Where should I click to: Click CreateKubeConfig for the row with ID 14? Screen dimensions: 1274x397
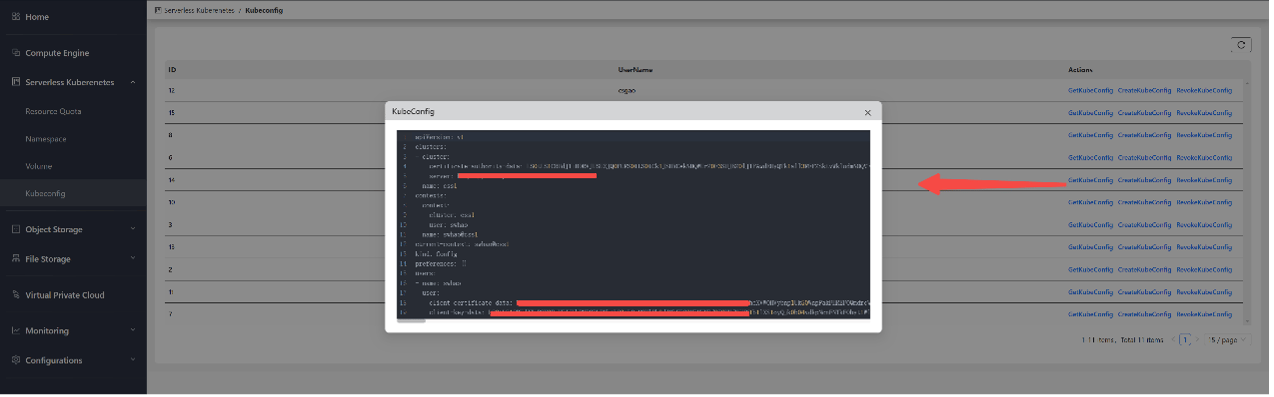1144,180
